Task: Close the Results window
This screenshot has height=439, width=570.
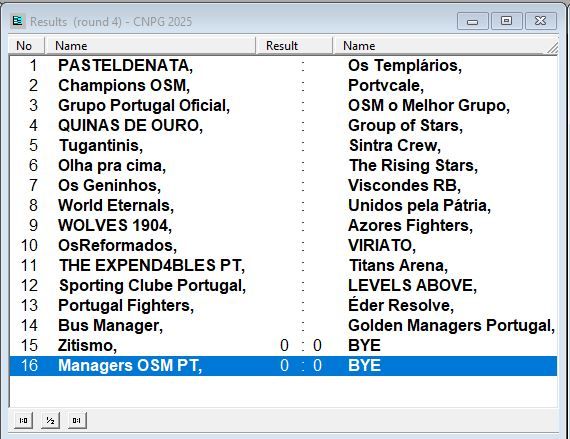Action: pos(541,21)
